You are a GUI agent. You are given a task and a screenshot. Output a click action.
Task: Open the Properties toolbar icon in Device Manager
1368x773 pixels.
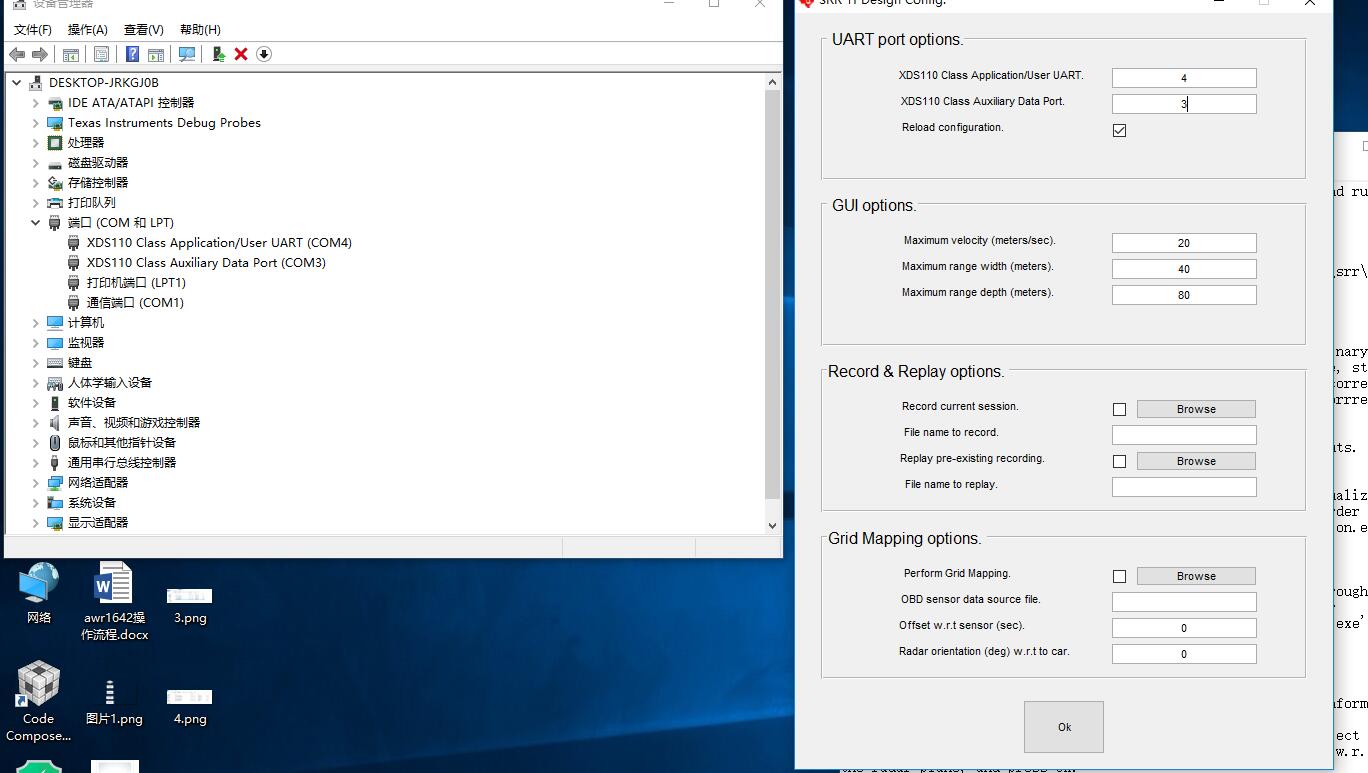coord(101,54)
